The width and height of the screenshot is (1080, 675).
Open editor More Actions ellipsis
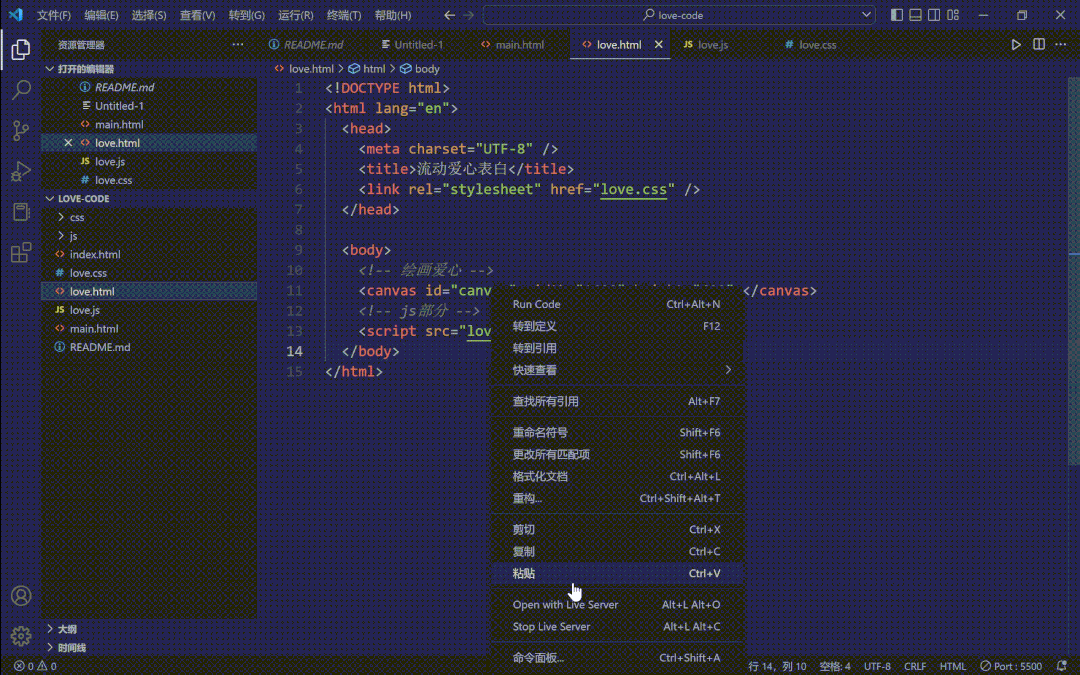coord(1061,45)
